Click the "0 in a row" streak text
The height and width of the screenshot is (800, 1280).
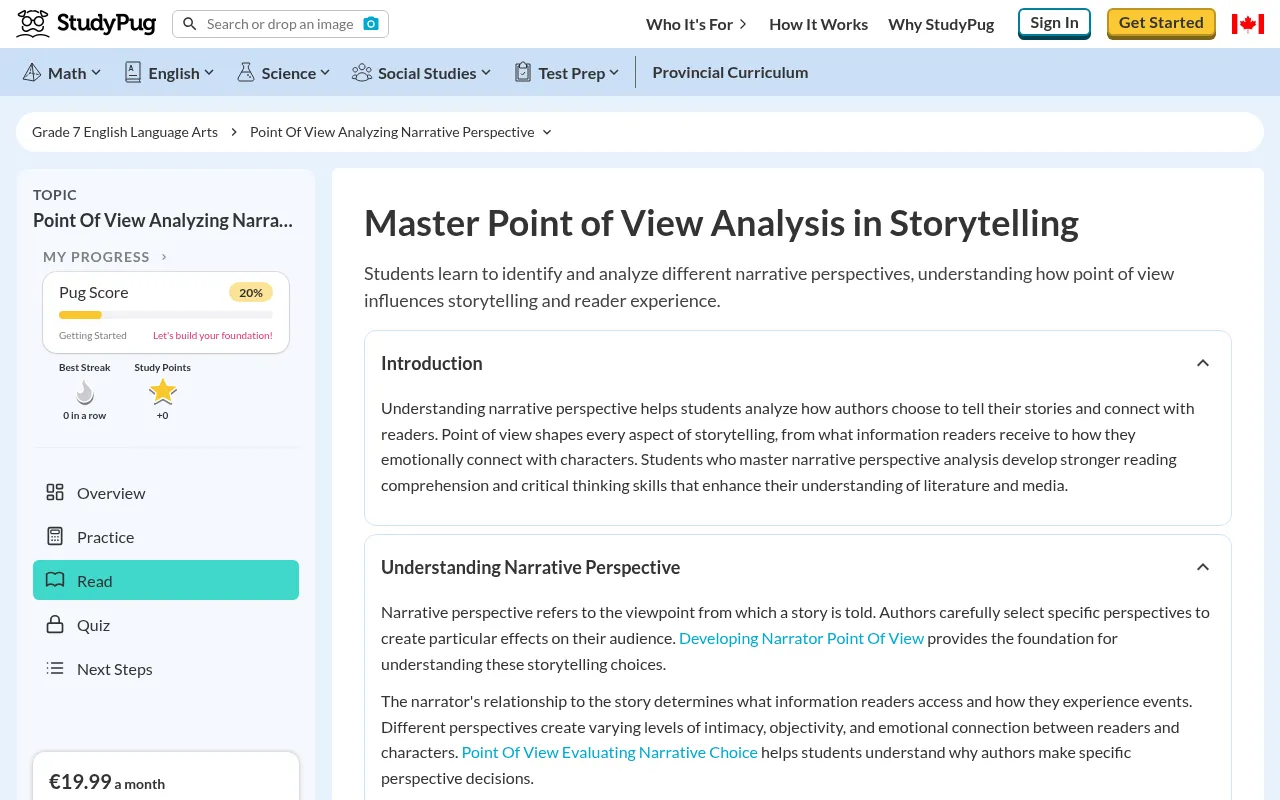pos(85,415)
